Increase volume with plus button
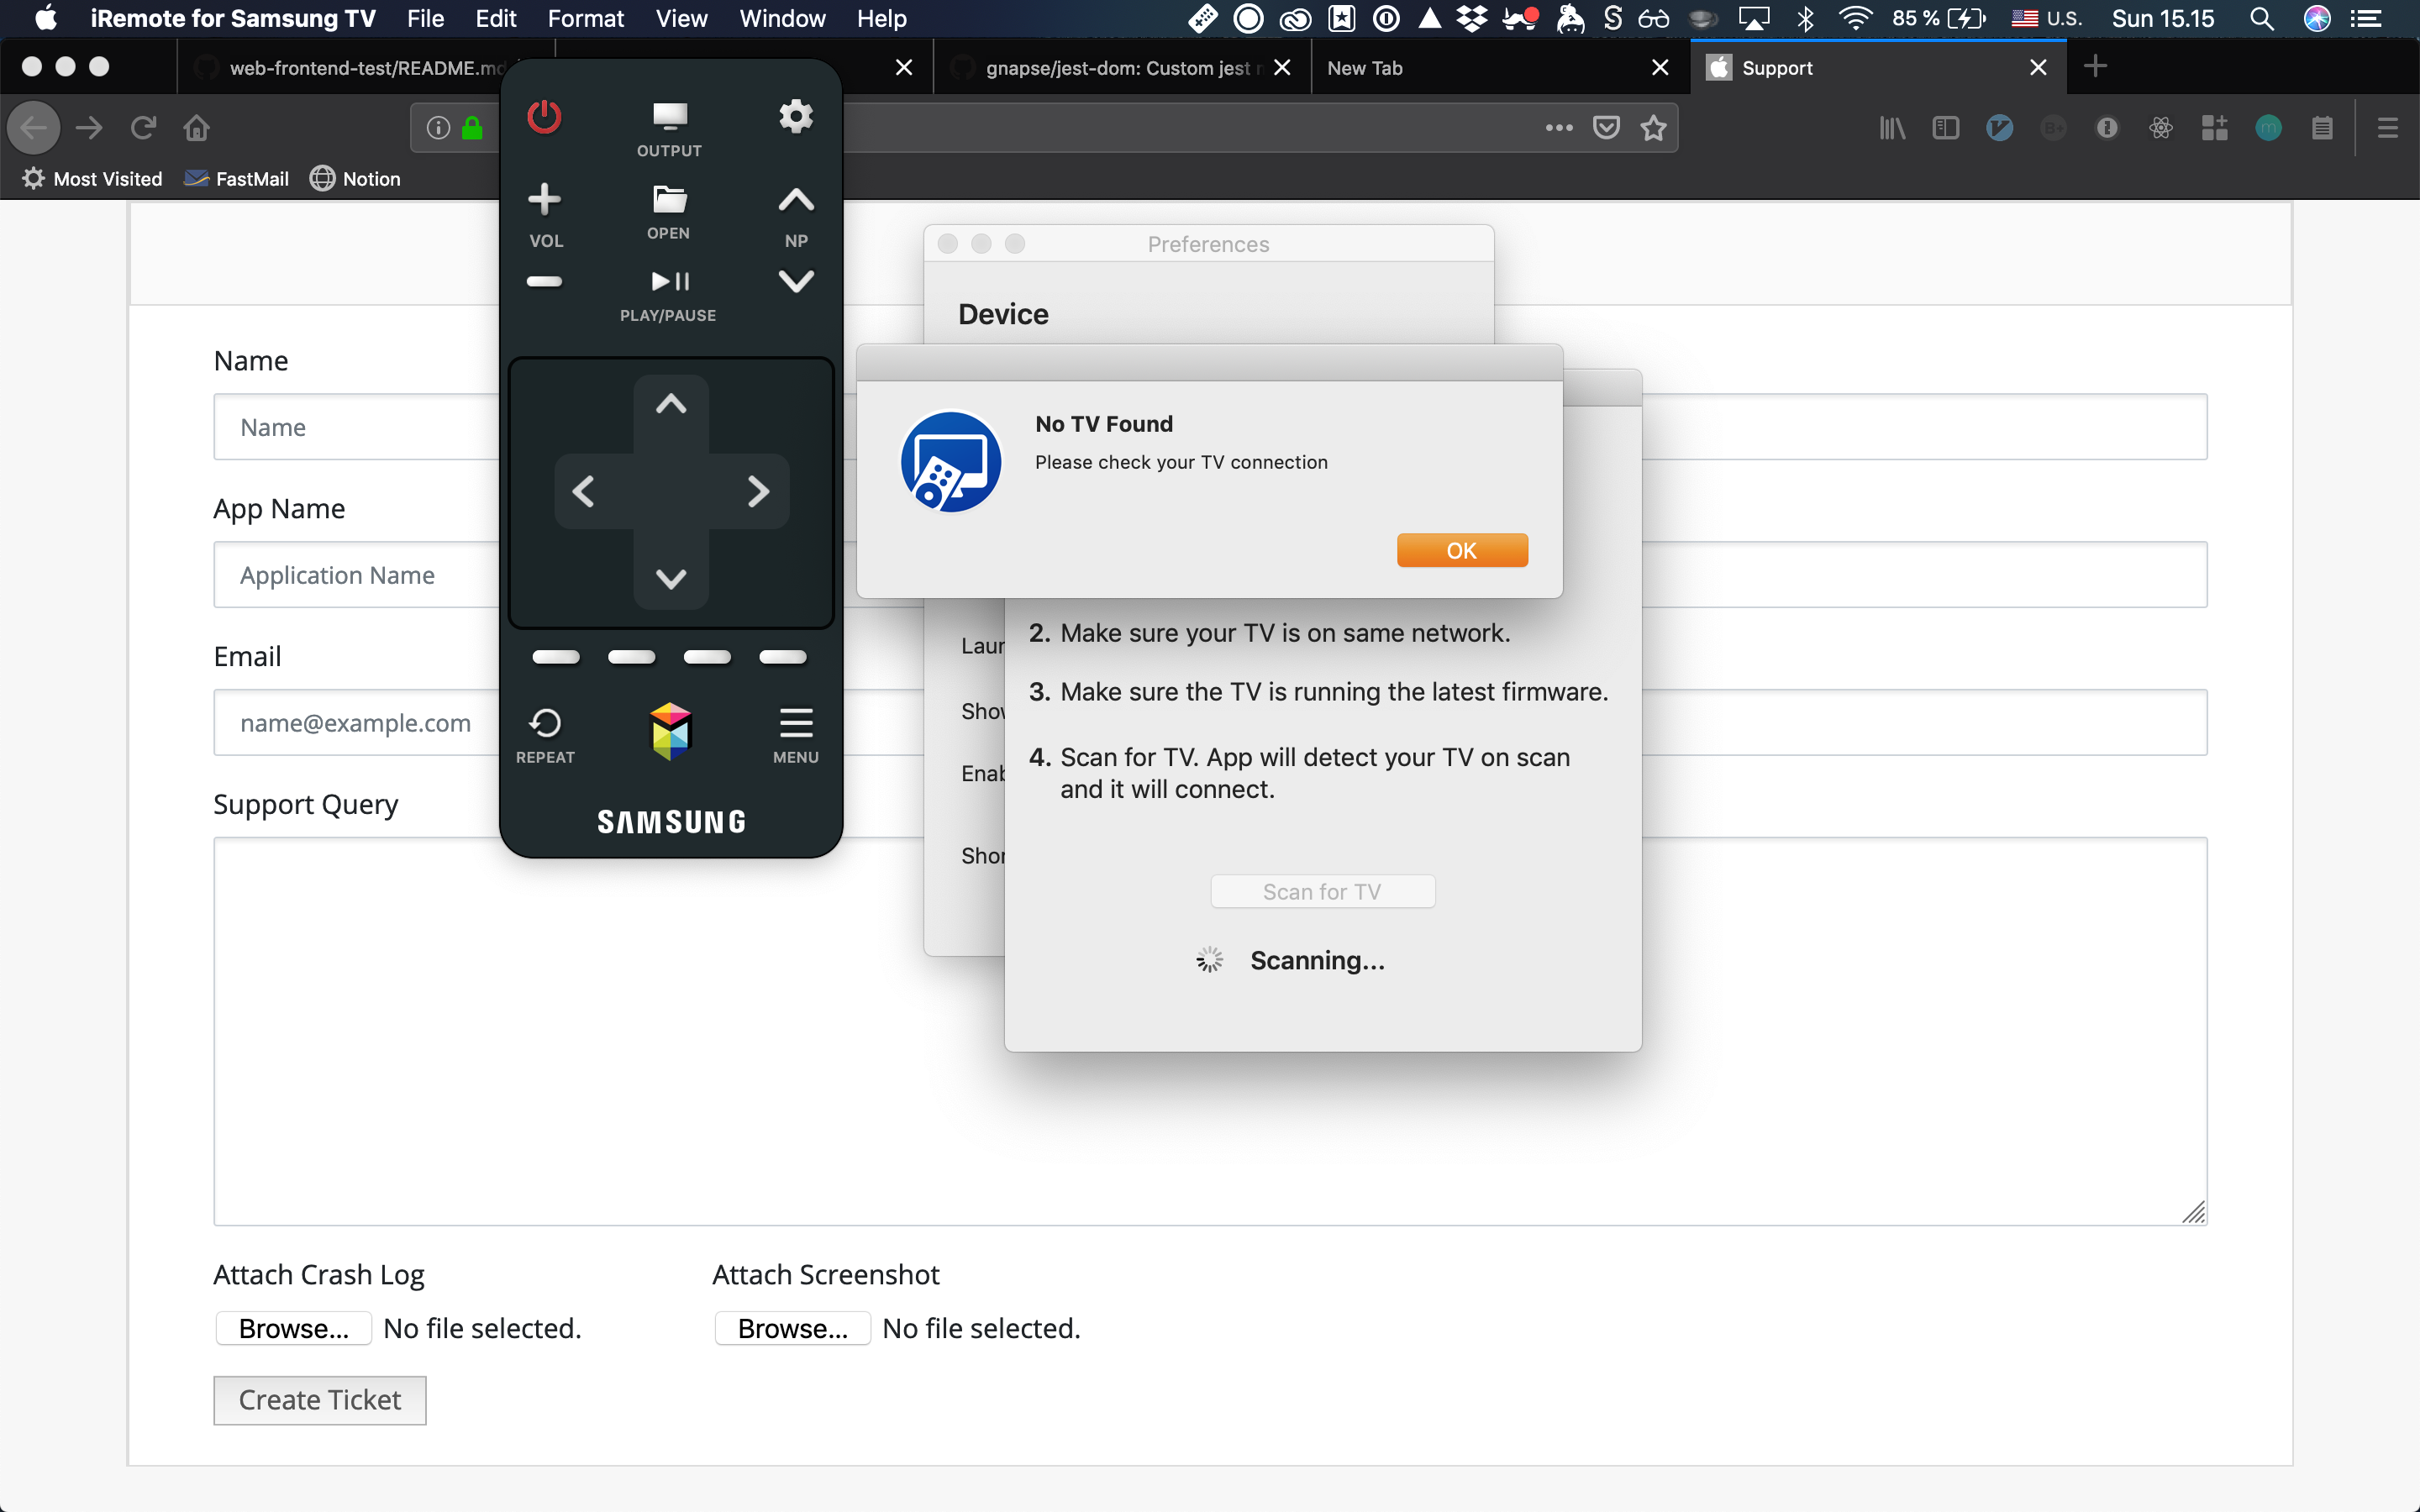Image resolution: width=2420 pixels, height=1512 pixels. pos(544,199)
